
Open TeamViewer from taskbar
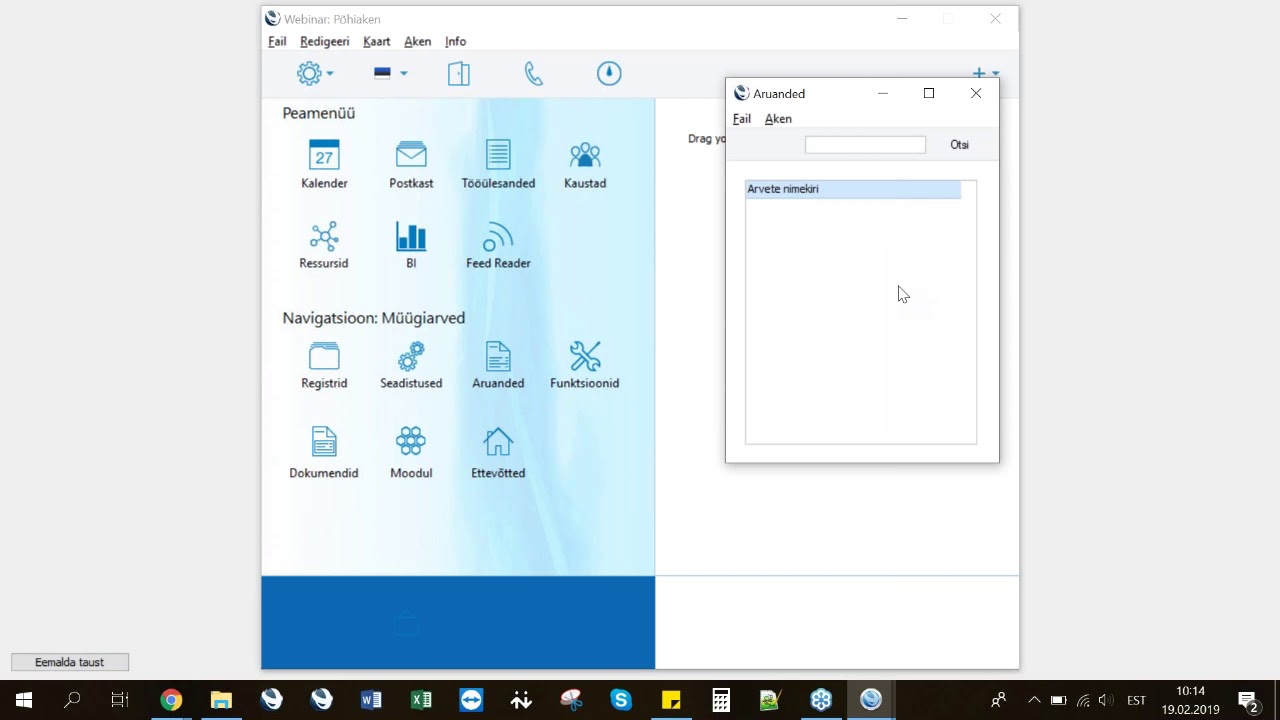click(x=471, y=700)
